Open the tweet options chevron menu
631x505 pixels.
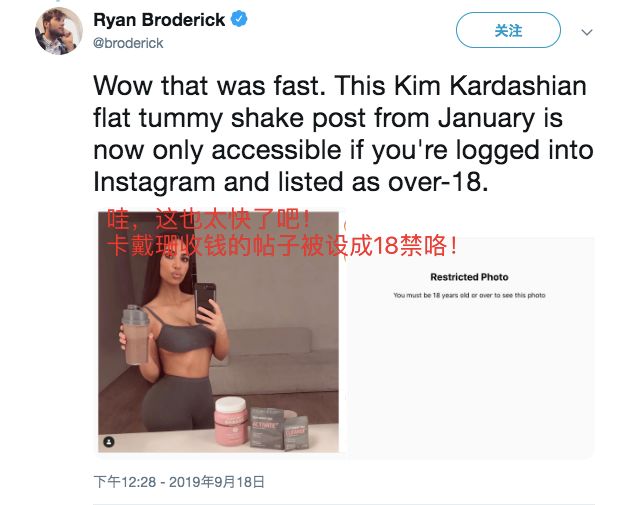click(x=587, y=32)
